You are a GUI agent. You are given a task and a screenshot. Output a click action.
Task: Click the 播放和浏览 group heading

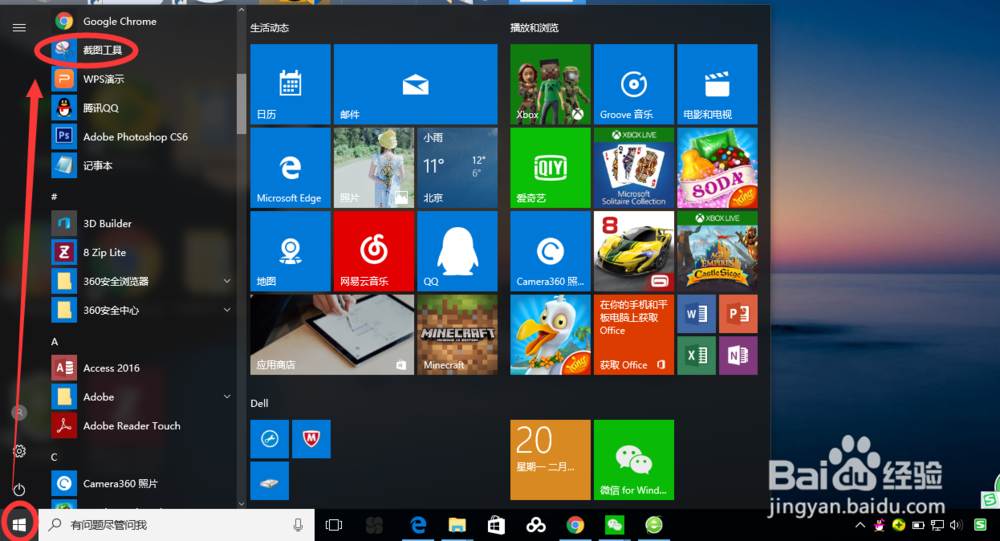(534, 27)
